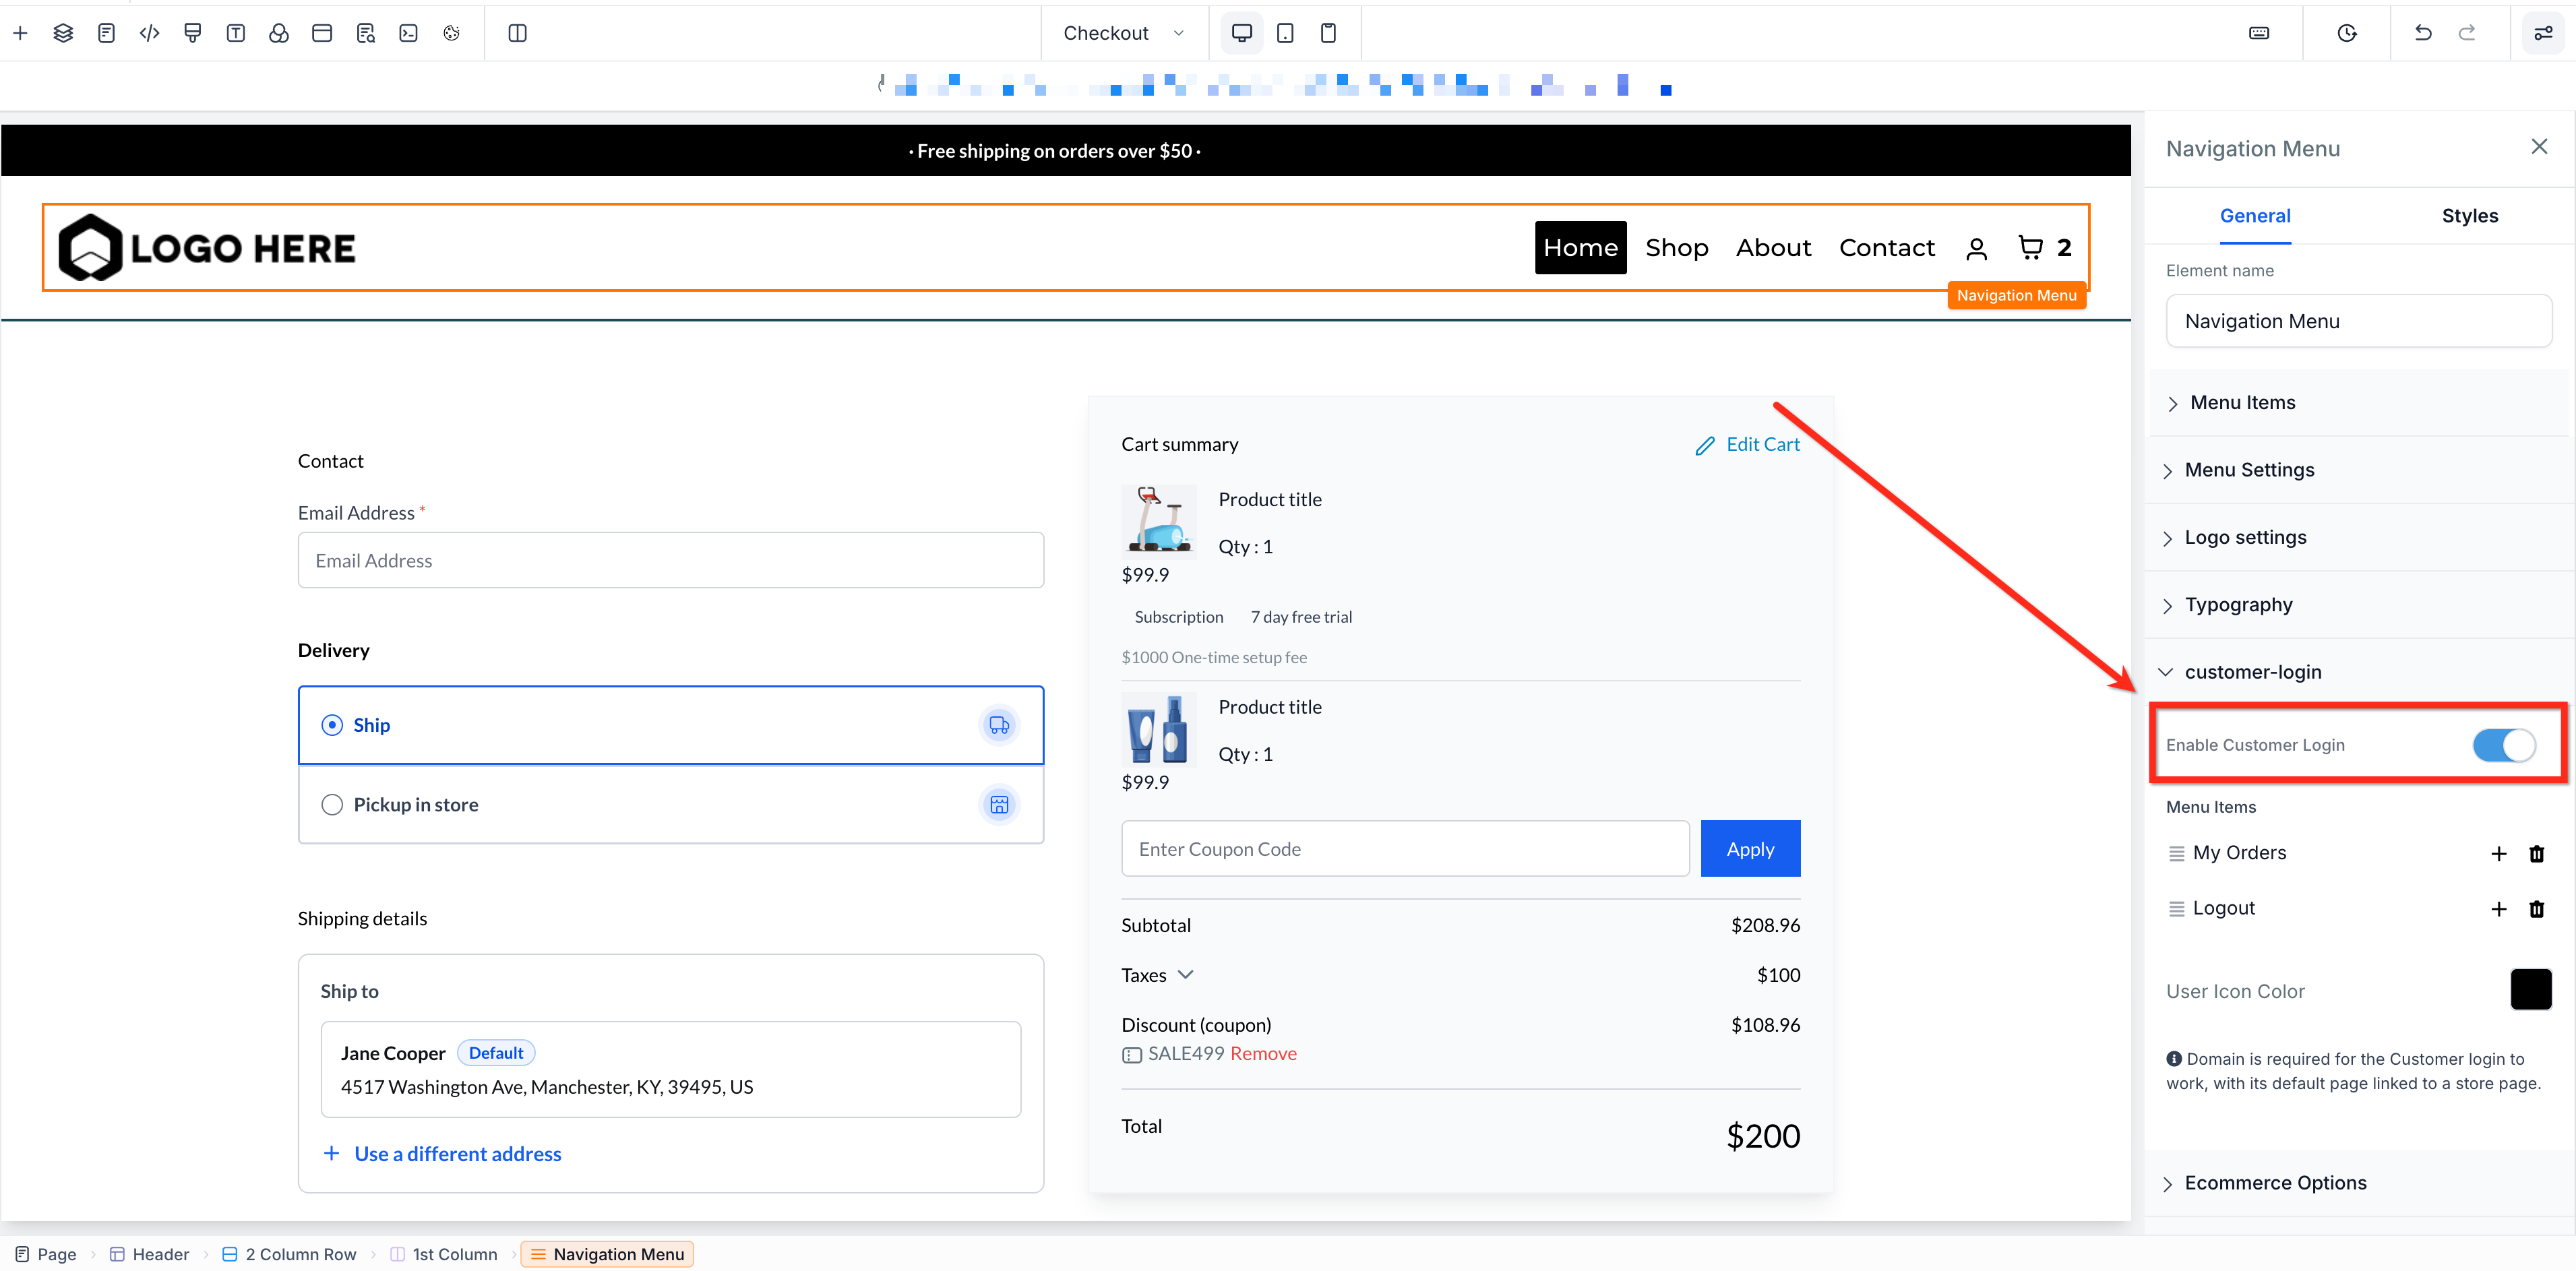The image size is (2576, 1271).
Task: Select the Ship delivery radio option
Action: [332, 725]
